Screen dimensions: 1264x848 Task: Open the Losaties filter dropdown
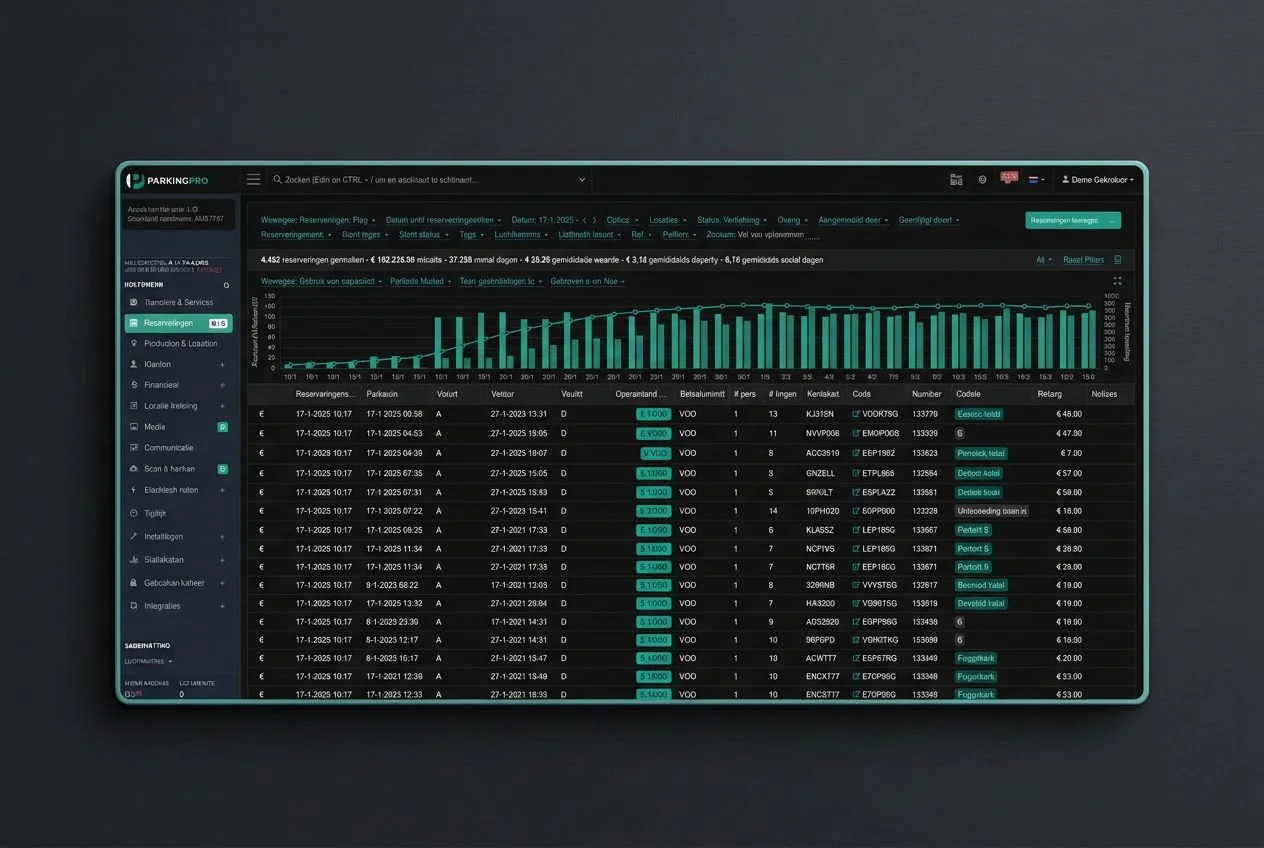point(667,220)
